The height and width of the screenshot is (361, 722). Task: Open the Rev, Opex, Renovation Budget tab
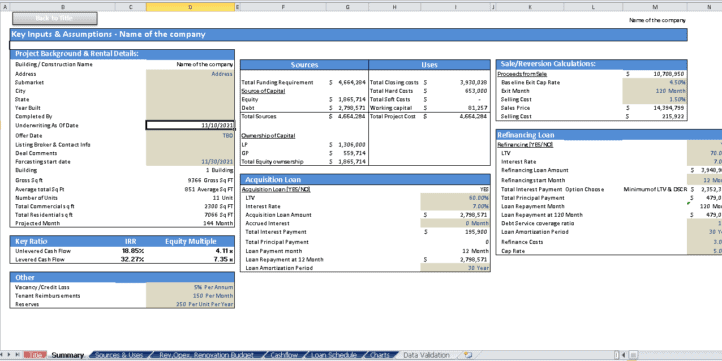(206, 355)
